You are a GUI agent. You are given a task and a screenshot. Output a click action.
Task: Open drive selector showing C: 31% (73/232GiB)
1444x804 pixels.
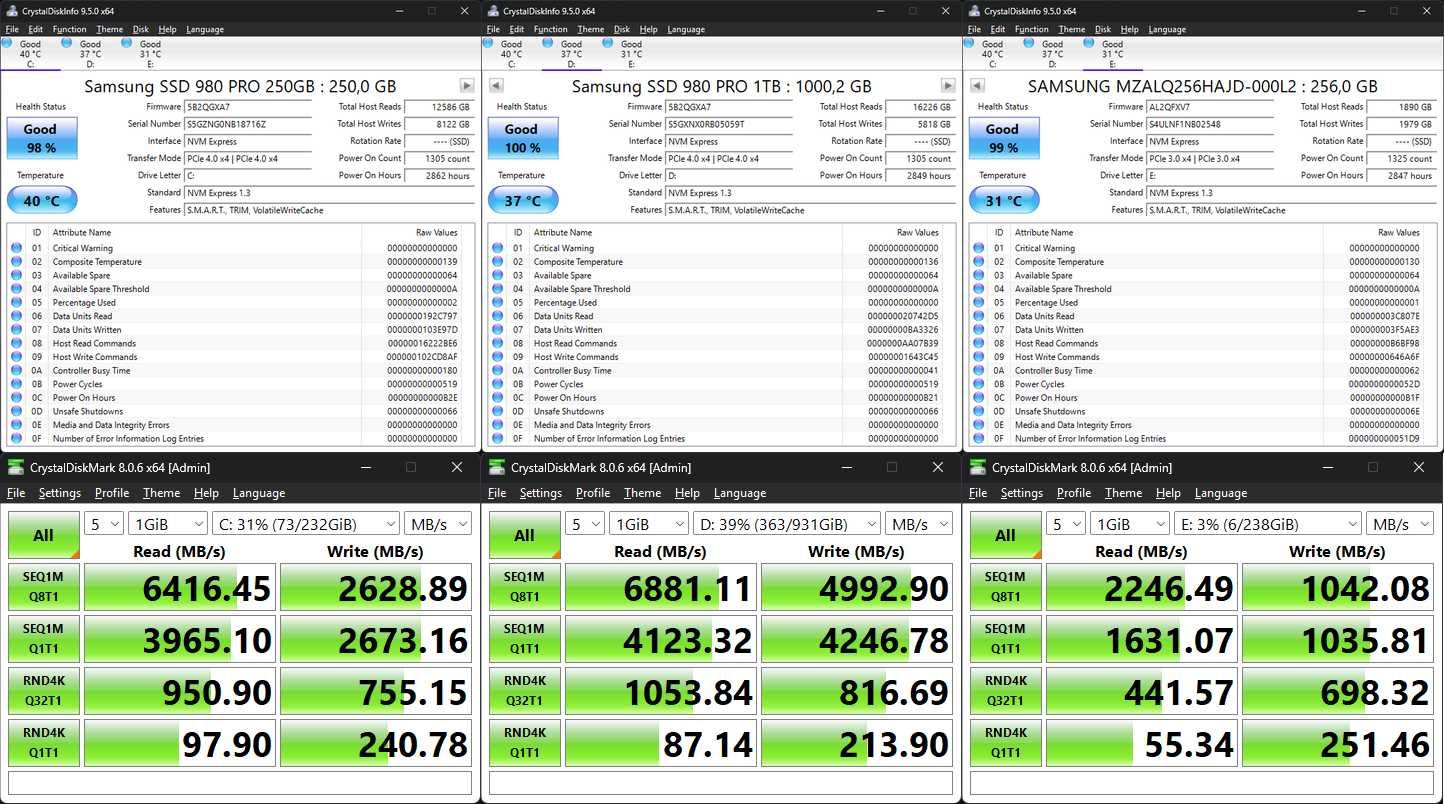tap(306, 524)
